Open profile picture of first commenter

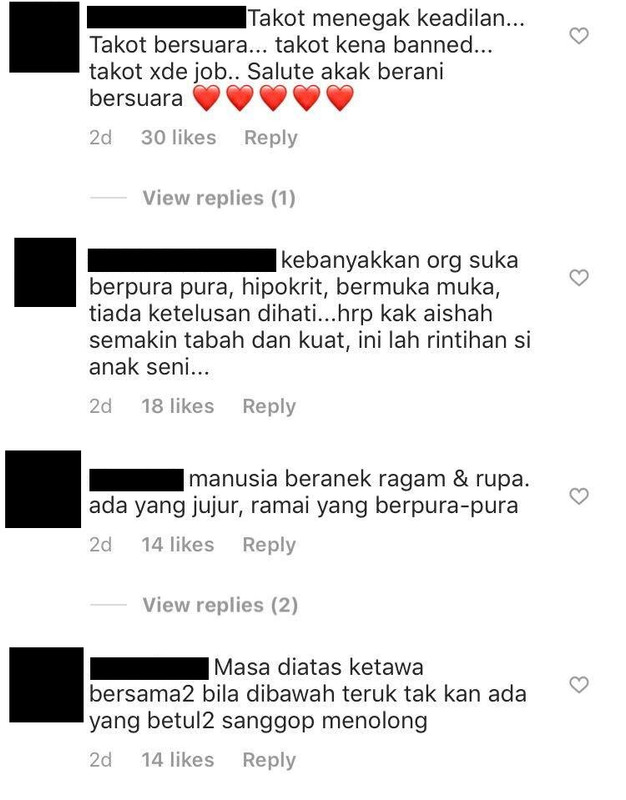[44, 37]
